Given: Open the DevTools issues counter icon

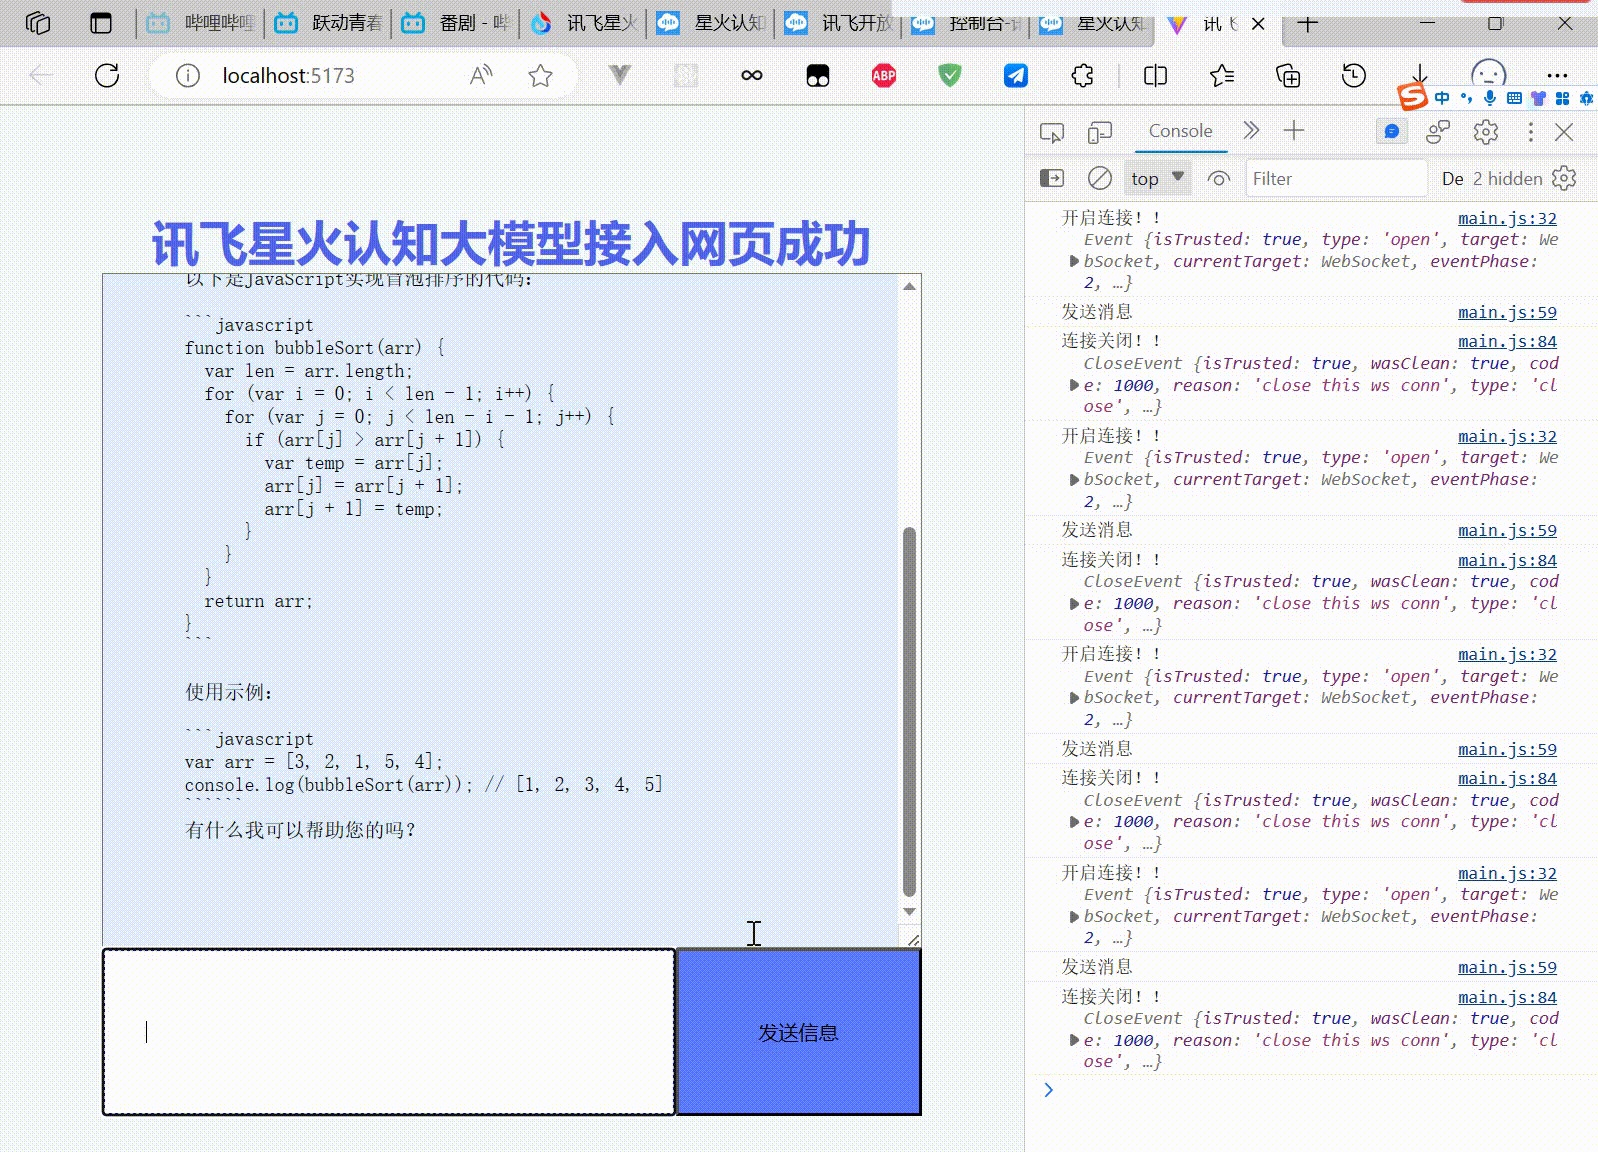Looking at the screenshot, I should 1392,131.
